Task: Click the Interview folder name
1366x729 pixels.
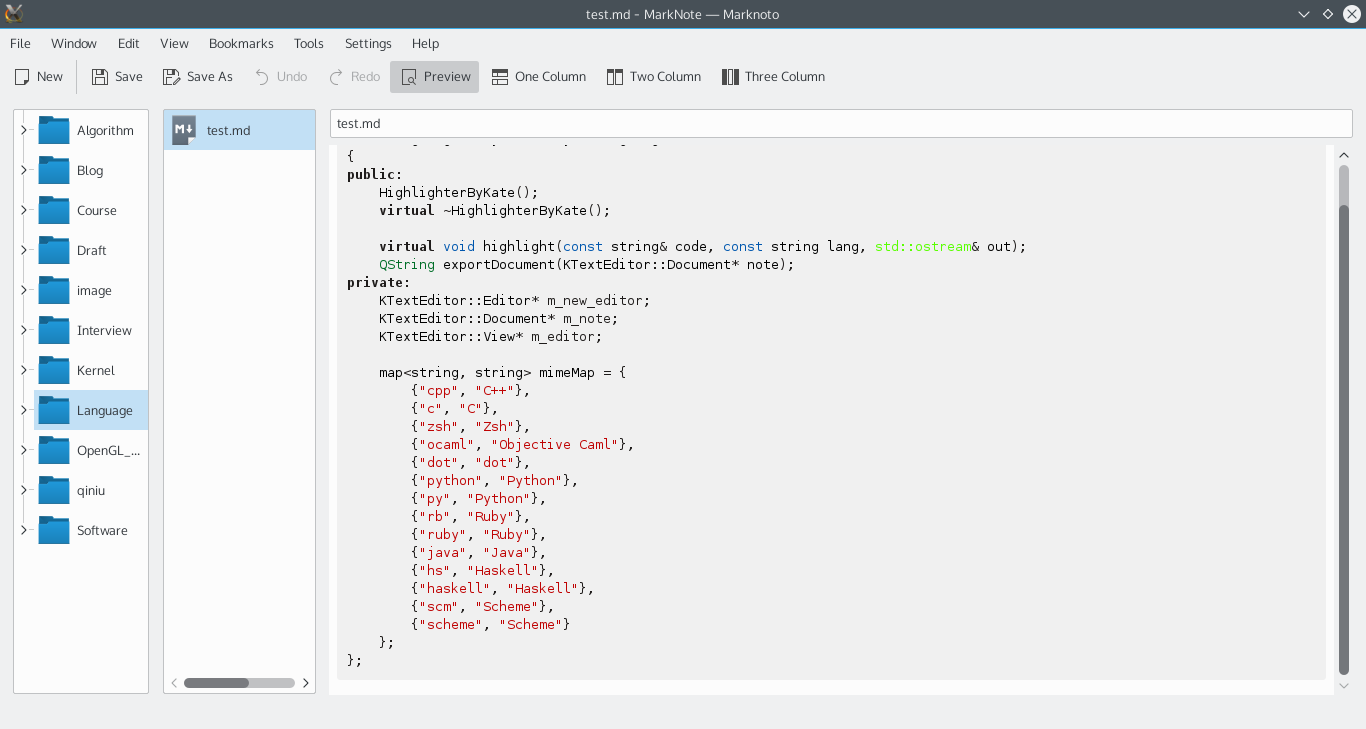Action: click(x=104, y=330)
